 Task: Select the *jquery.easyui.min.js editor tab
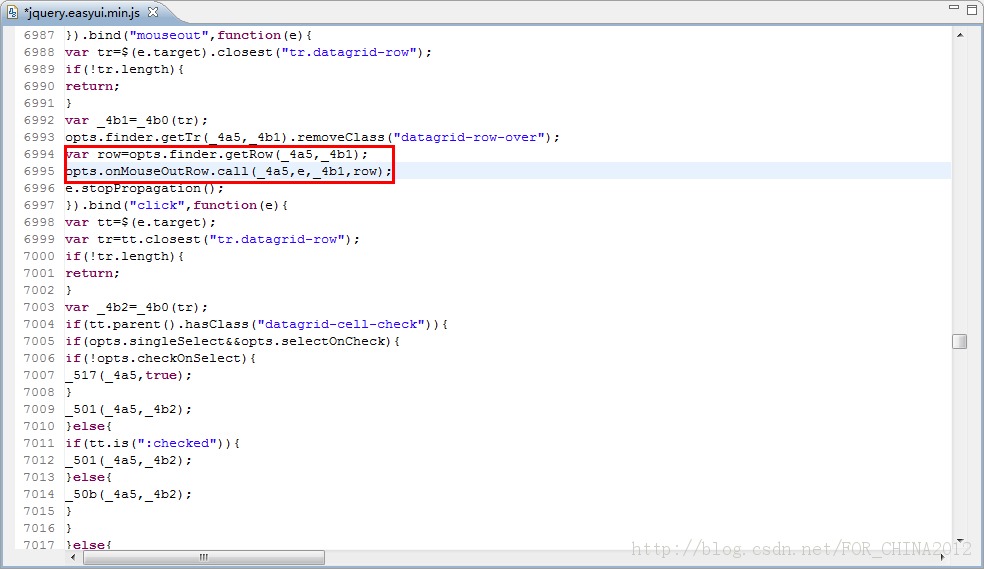coord(82,12)
